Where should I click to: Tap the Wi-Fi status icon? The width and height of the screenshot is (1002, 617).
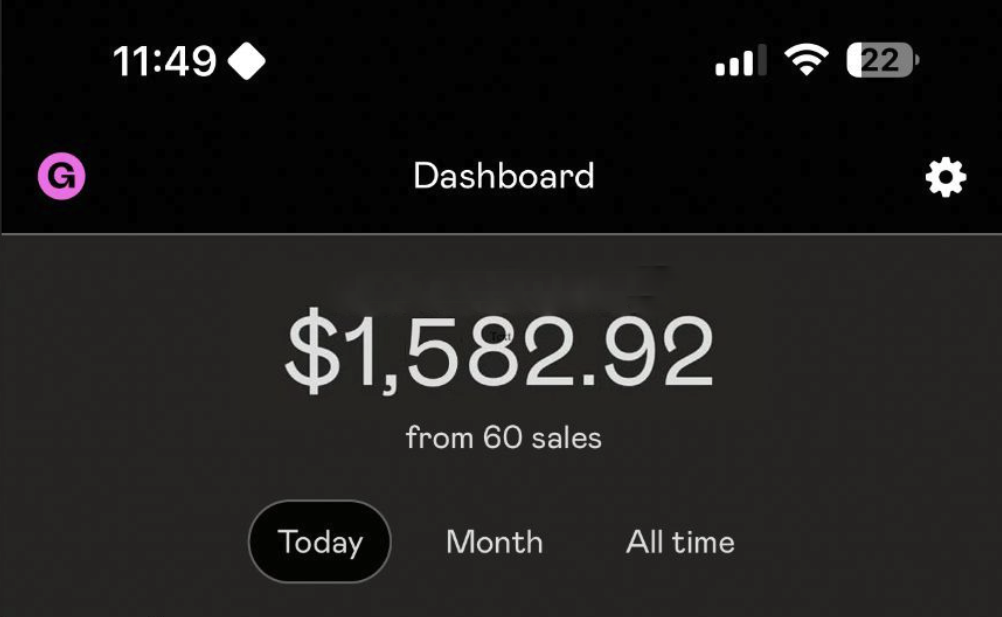pyautogui.click(x=805, y=62)
